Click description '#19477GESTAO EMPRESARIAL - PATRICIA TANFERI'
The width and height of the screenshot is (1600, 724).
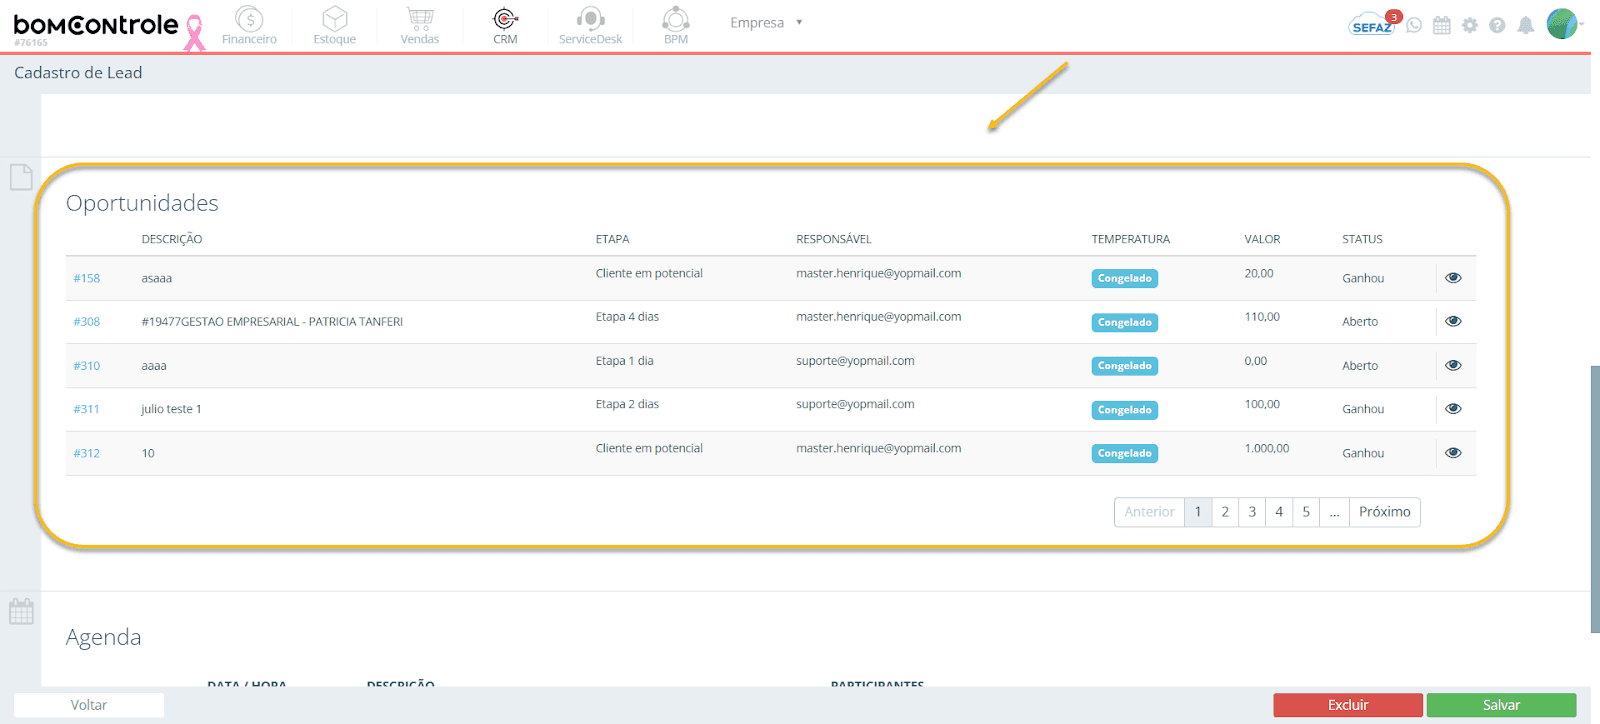click(x=272, y=322)
